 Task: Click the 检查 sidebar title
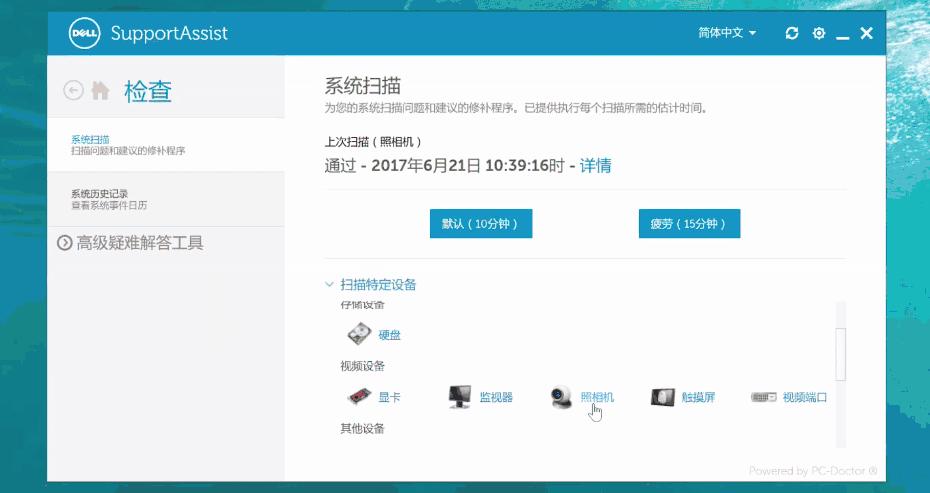[148, 91]
